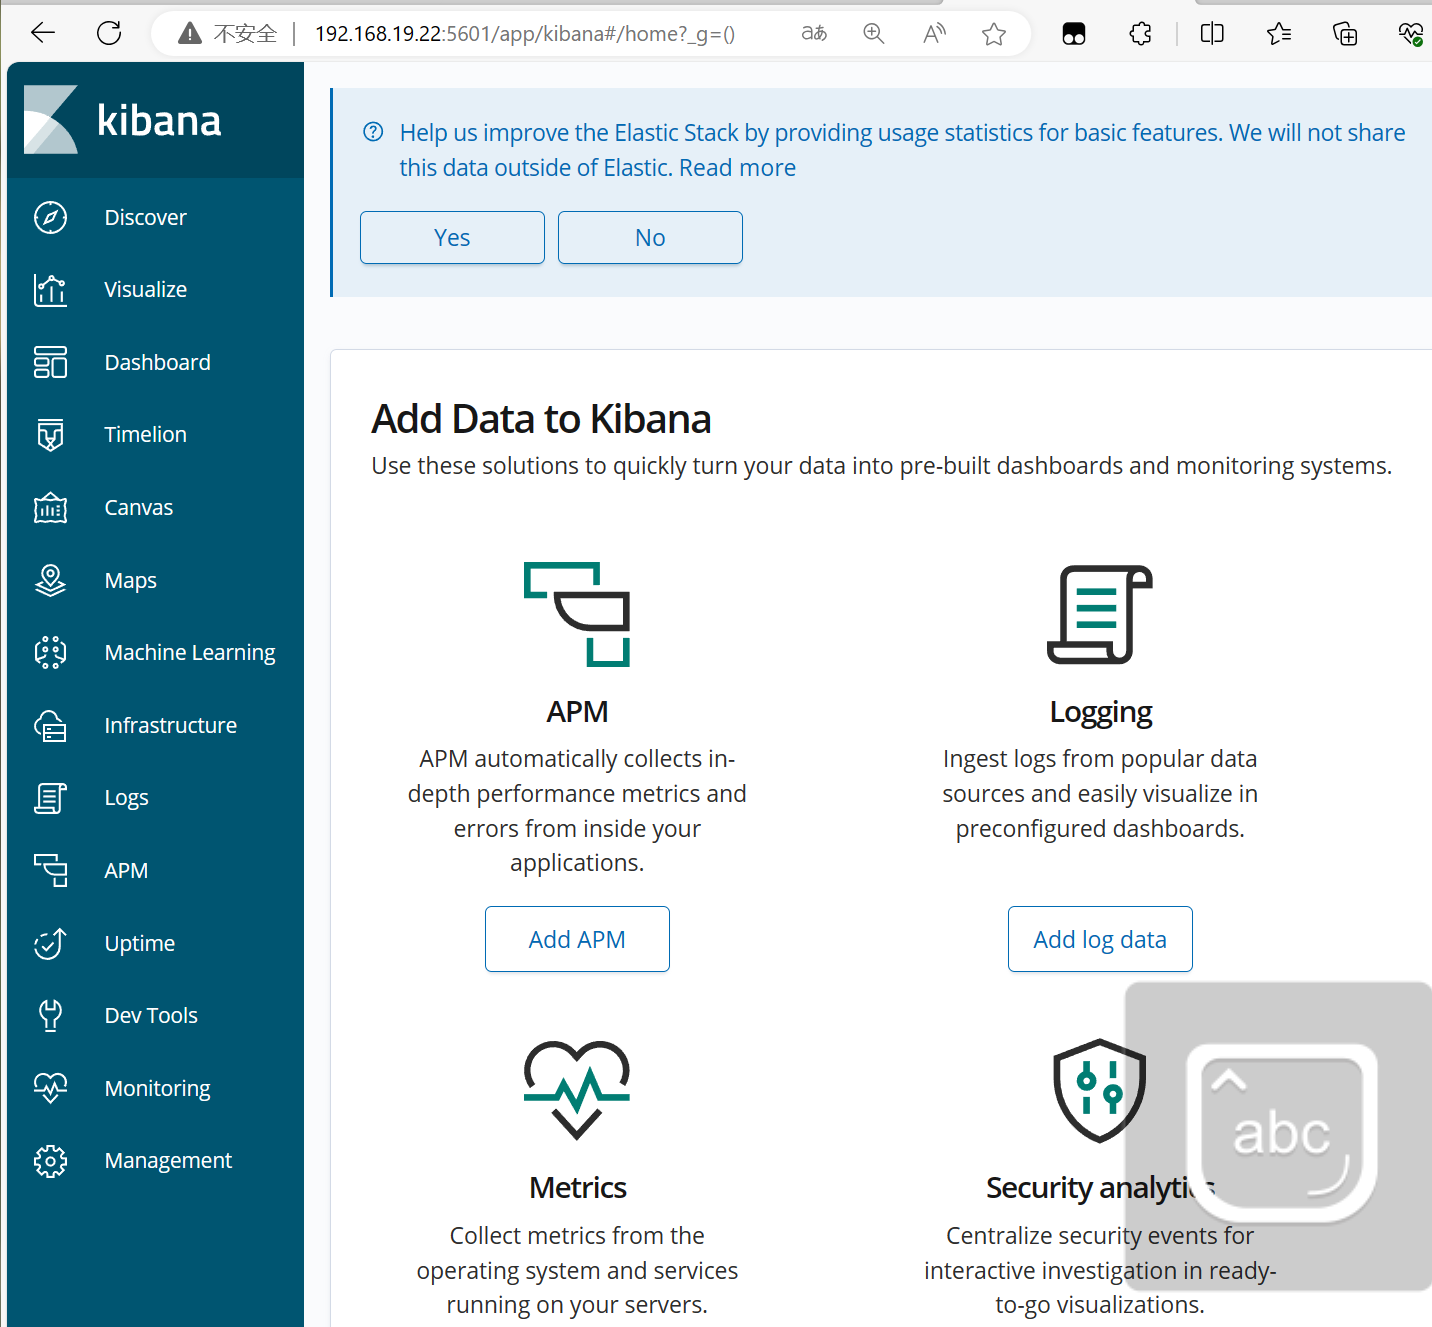Click the browser back arrow
Screen dimensions: 1432x1327
tap(43, 33)
